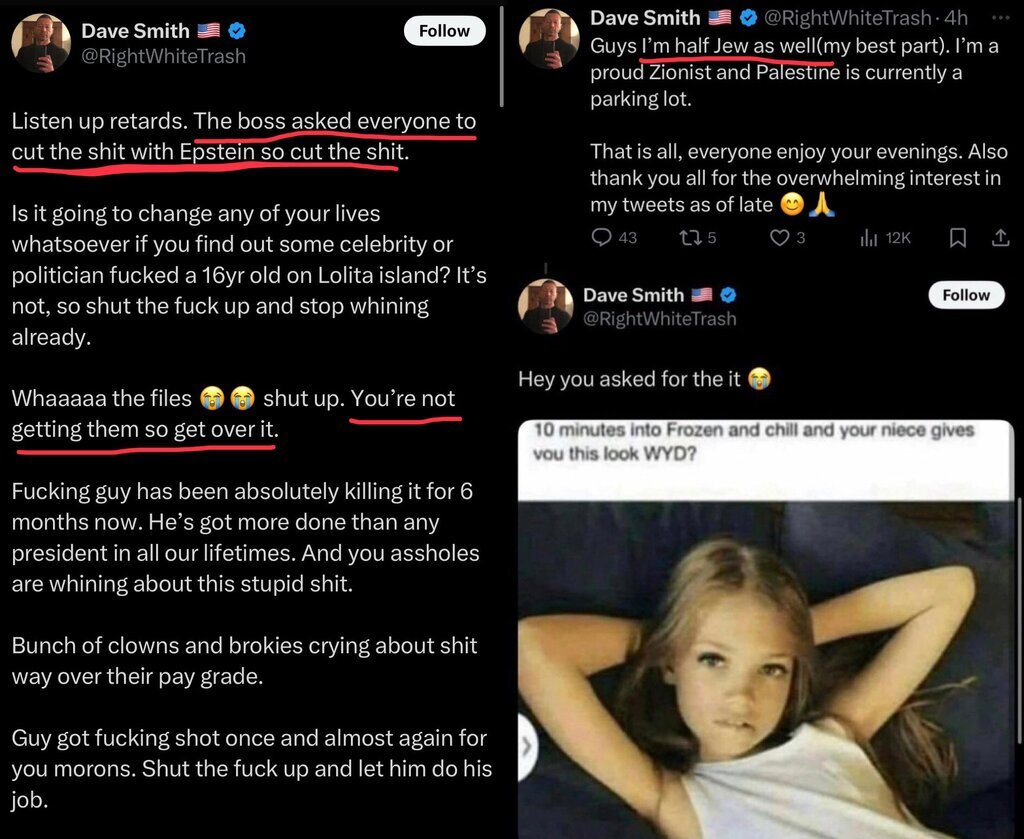Click the avatar on the bottom-right tweet
The width and height of the screenshot is (1024, 839).
tap(545, 306)
